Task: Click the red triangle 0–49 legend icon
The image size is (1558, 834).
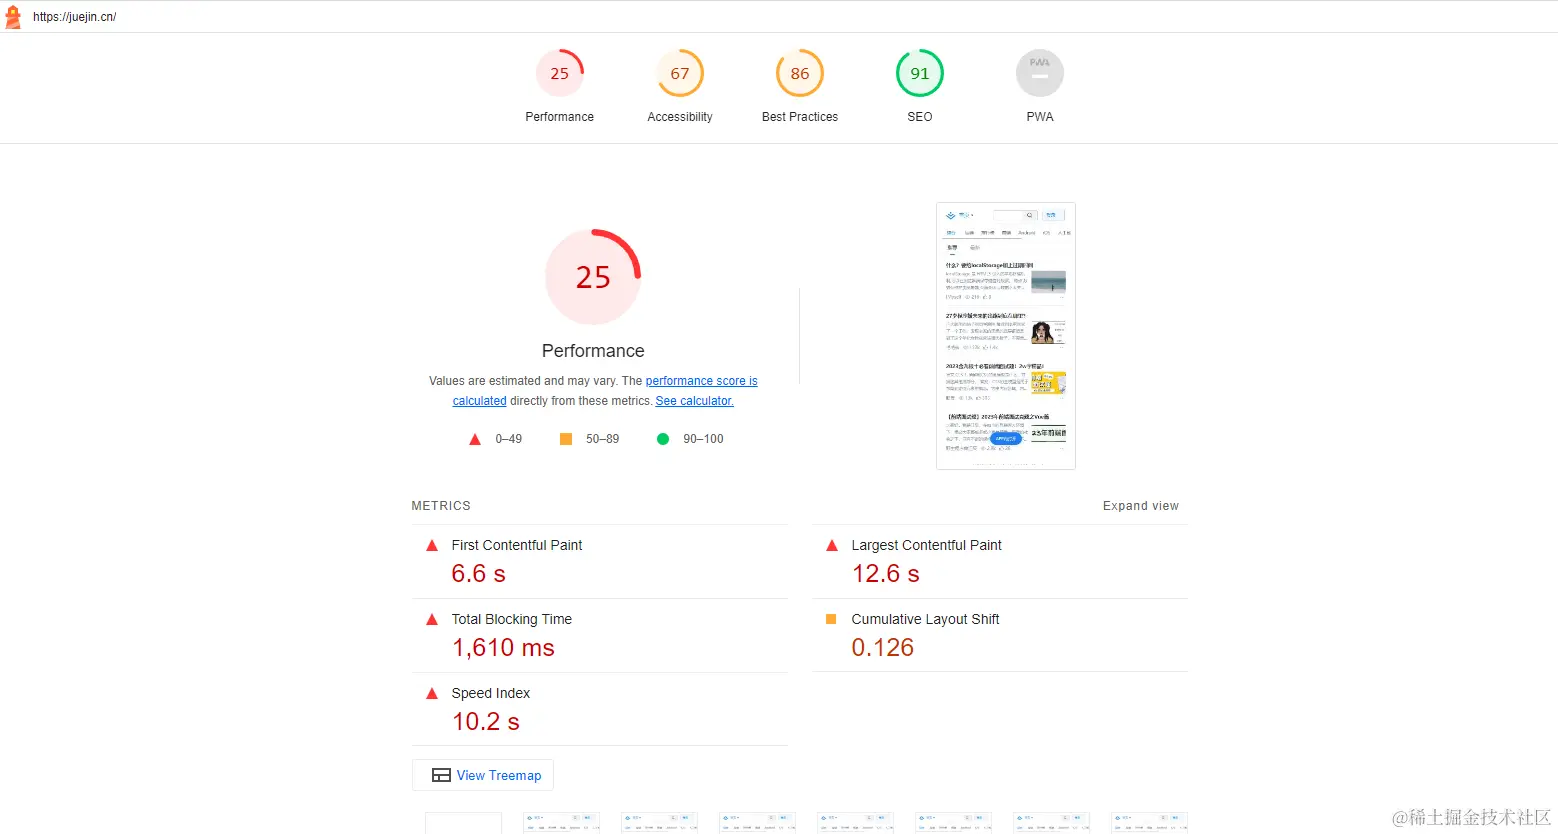Action: pyautogui.click(x=475, y=439)
